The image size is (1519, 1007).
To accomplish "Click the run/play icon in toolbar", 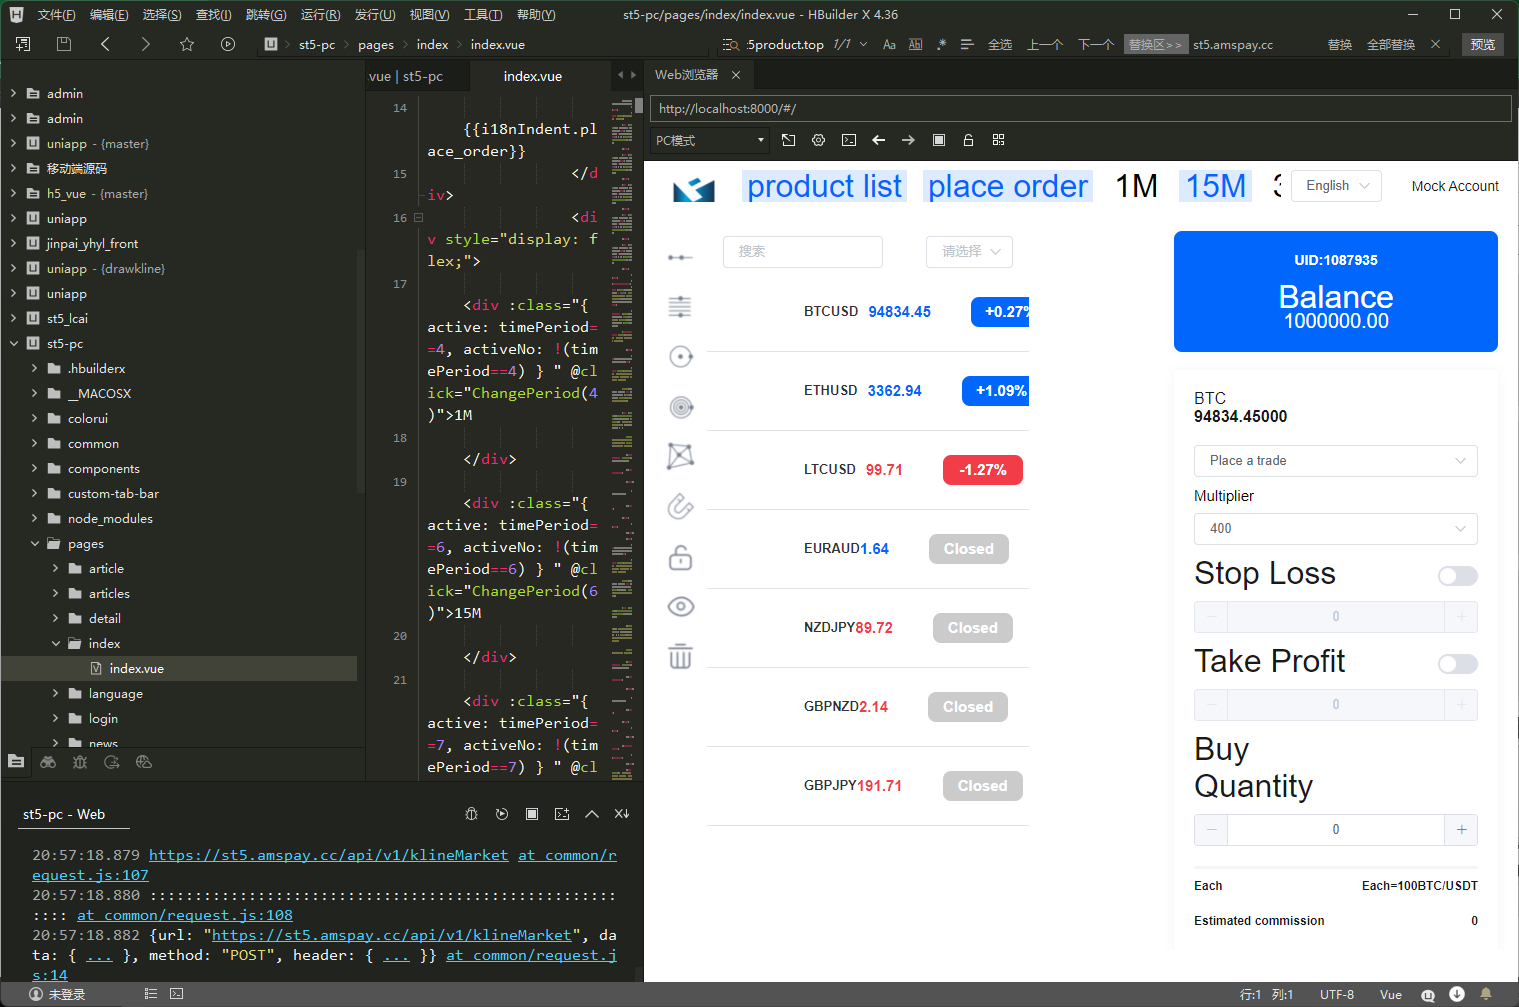I will point(228,44).
